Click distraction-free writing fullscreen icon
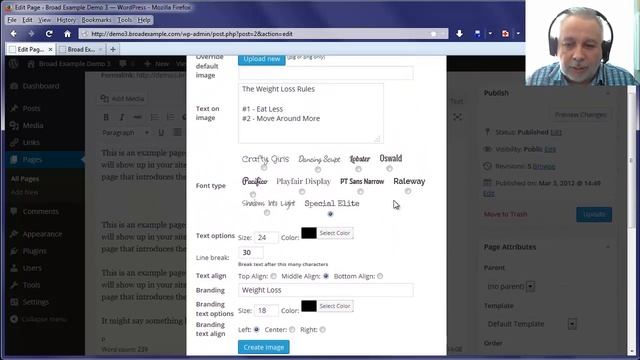 pyautogui.click(x=458, y=117)
